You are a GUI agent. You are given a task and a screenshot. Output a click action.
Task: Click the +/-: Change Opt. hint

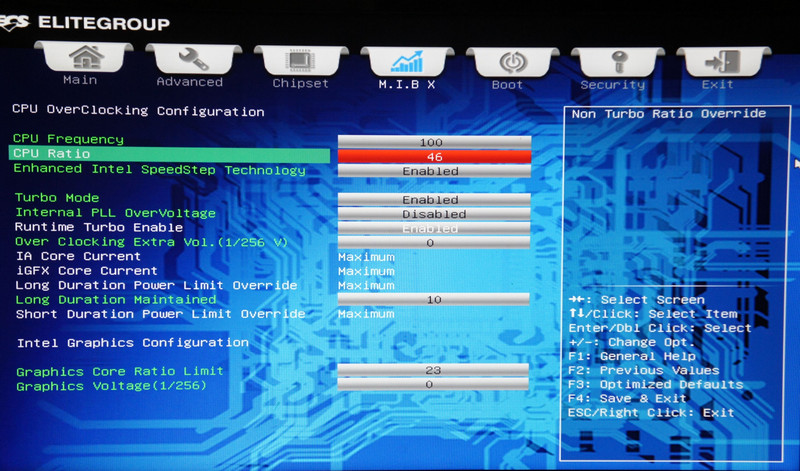(x=632, y=342)
